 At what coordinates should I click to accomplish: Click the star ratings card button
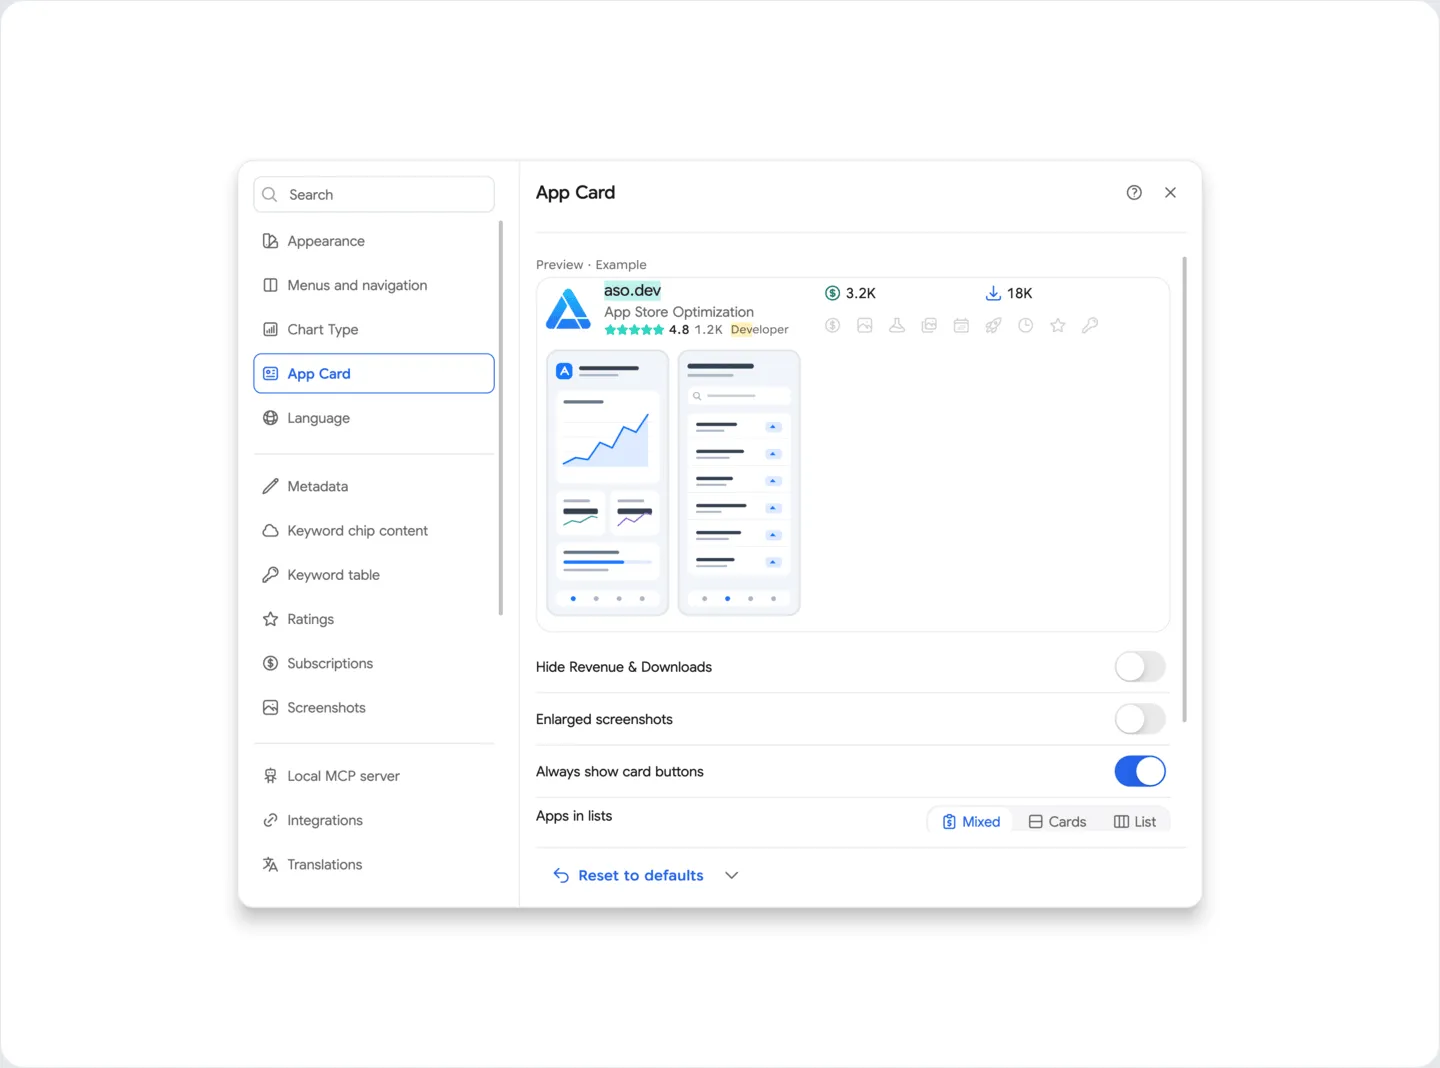pyautogui.click(x=1058, y=325)
